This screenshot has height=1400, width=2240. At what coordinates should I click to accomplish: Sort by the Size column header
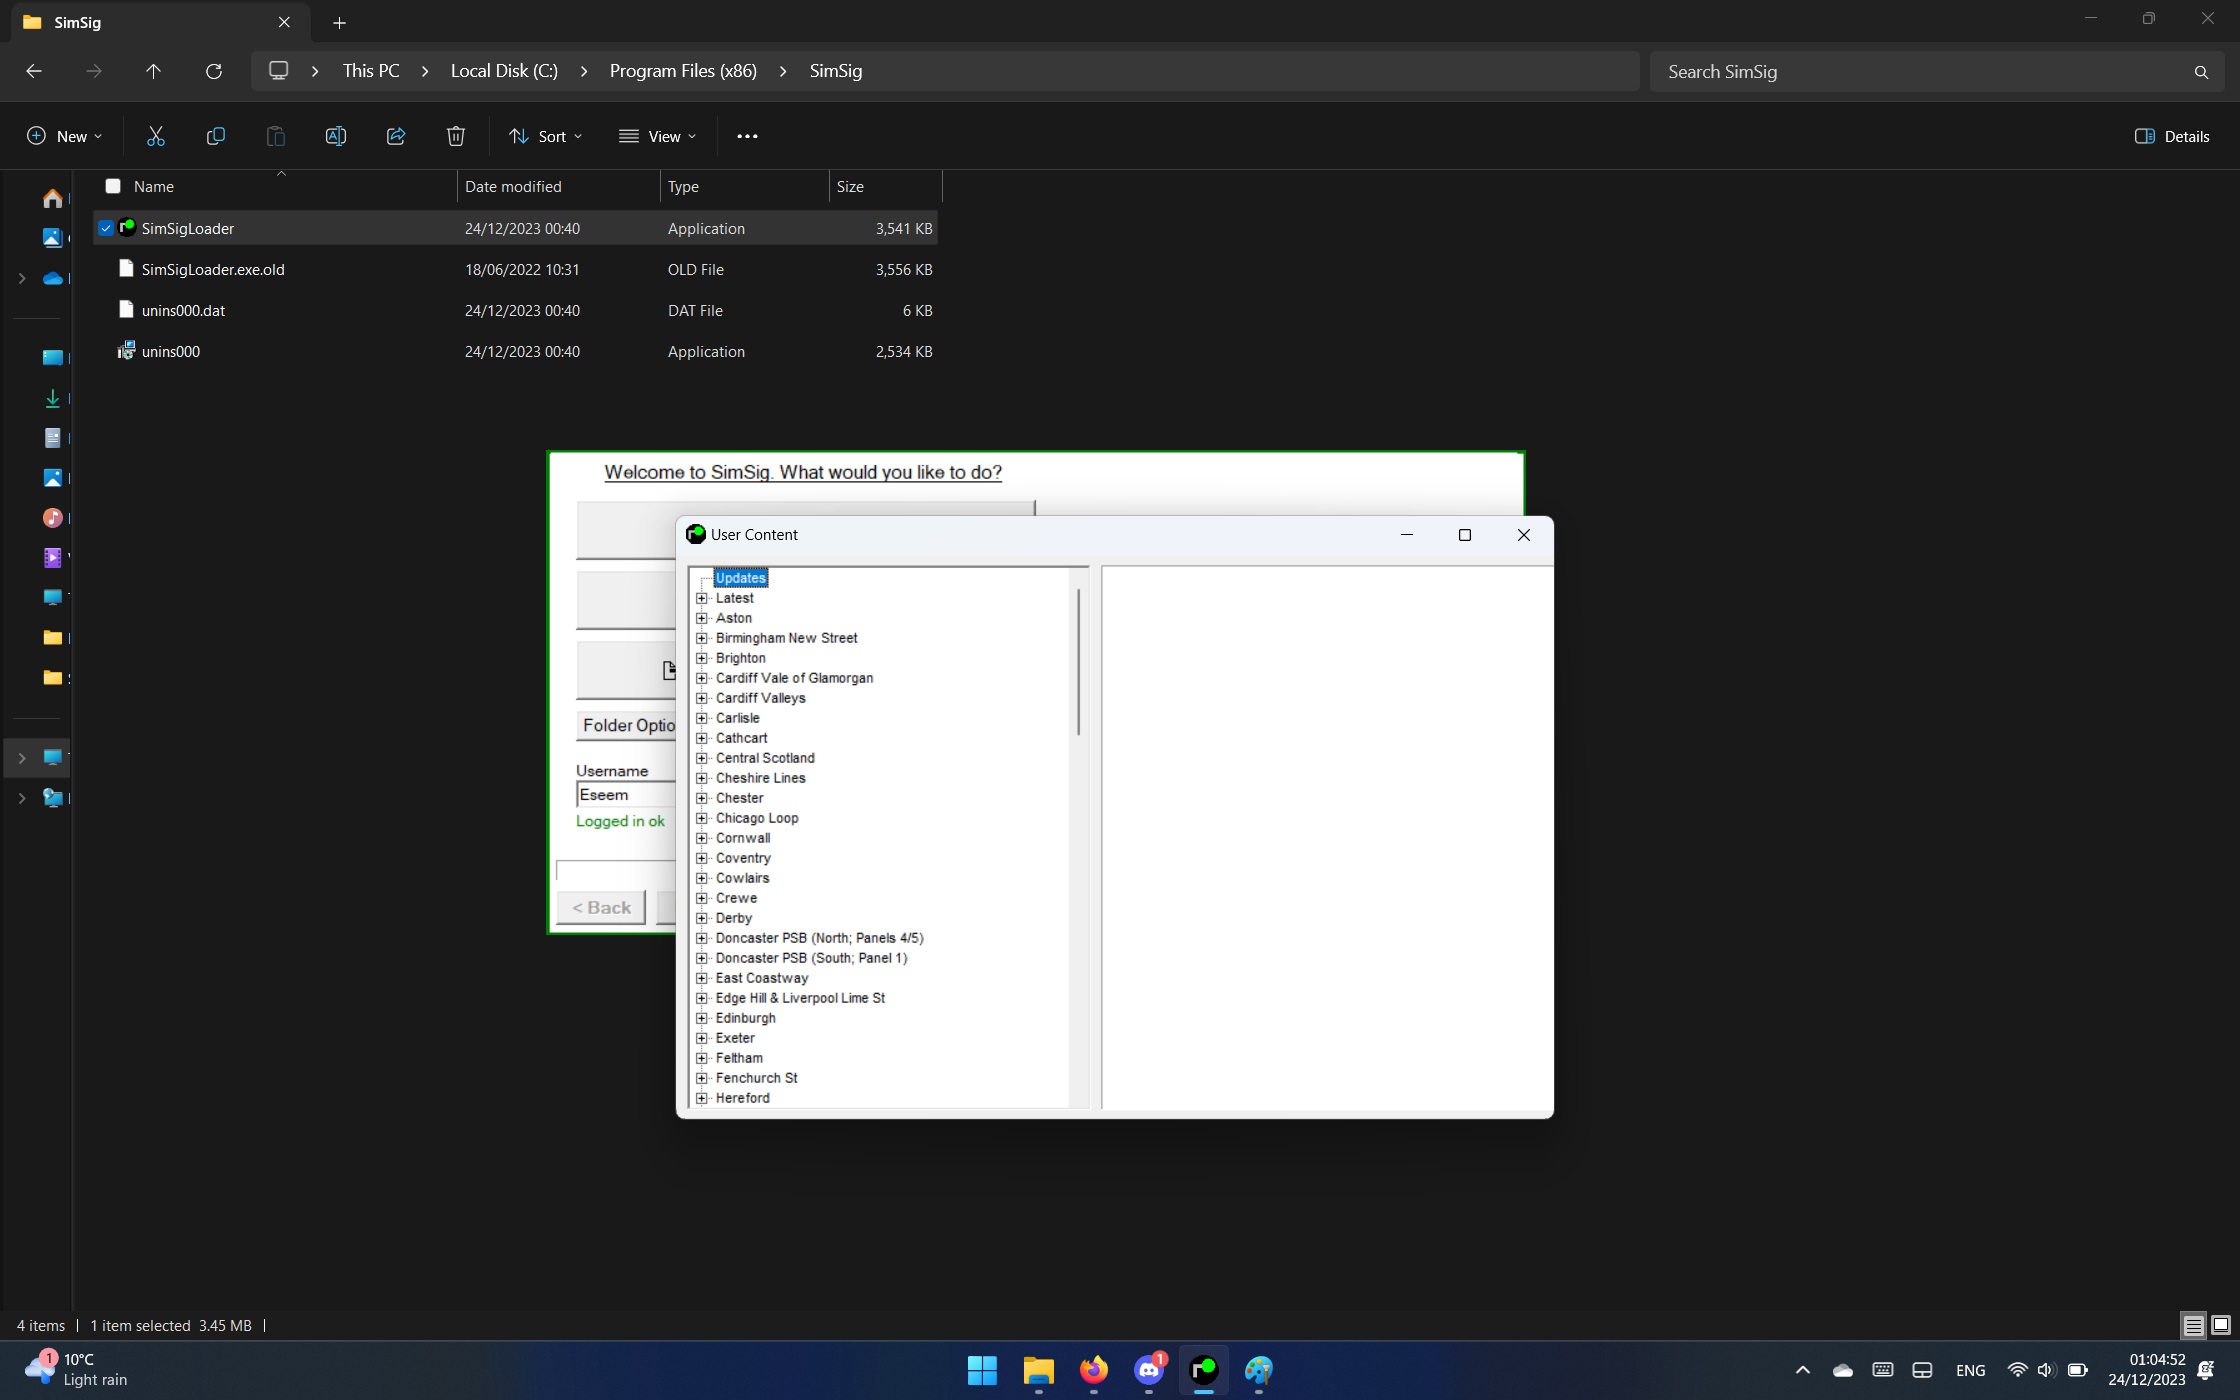point(885,186)
